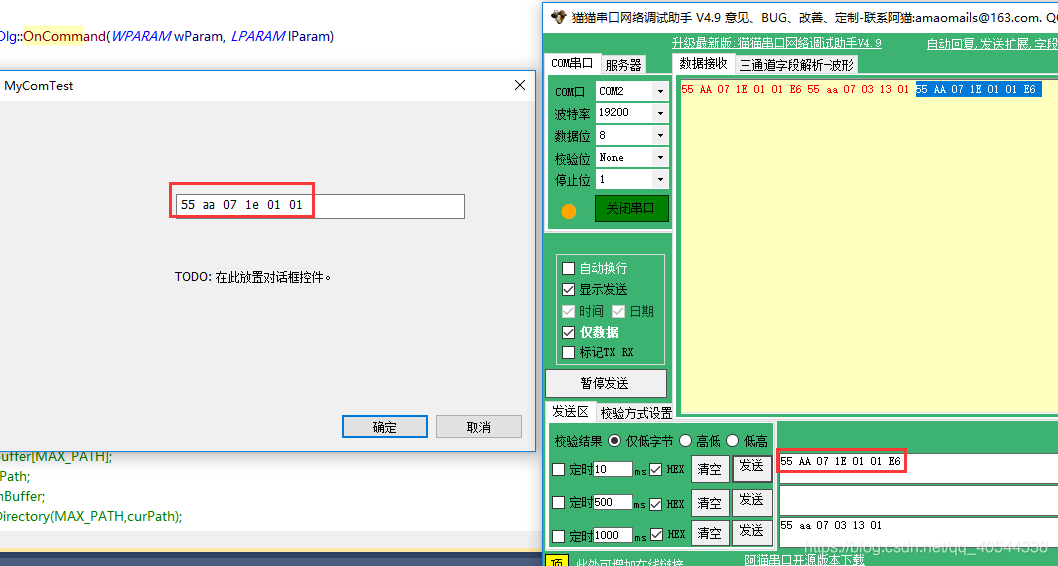Close the MyComTest dialog
The height and width of the screenshot is (566, 1058).
(520, 85)
